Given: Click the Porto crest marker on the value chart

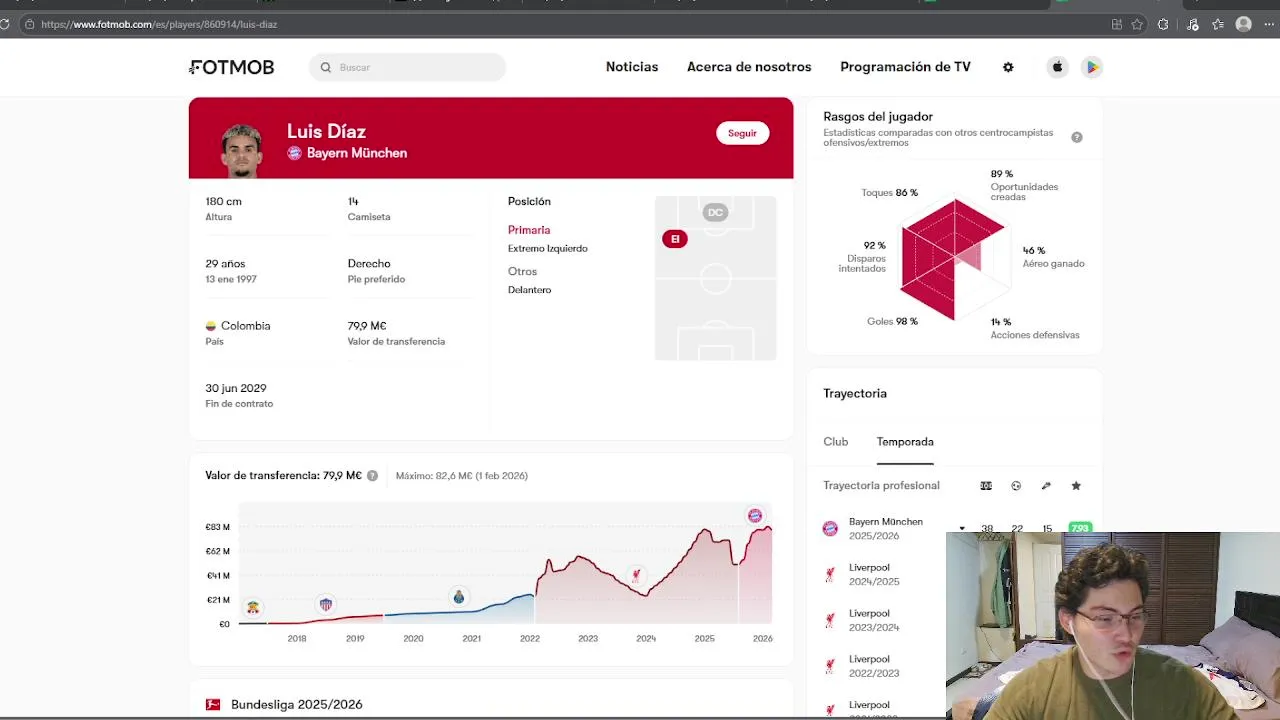Looking at the screenshot, I should [458, 597].
